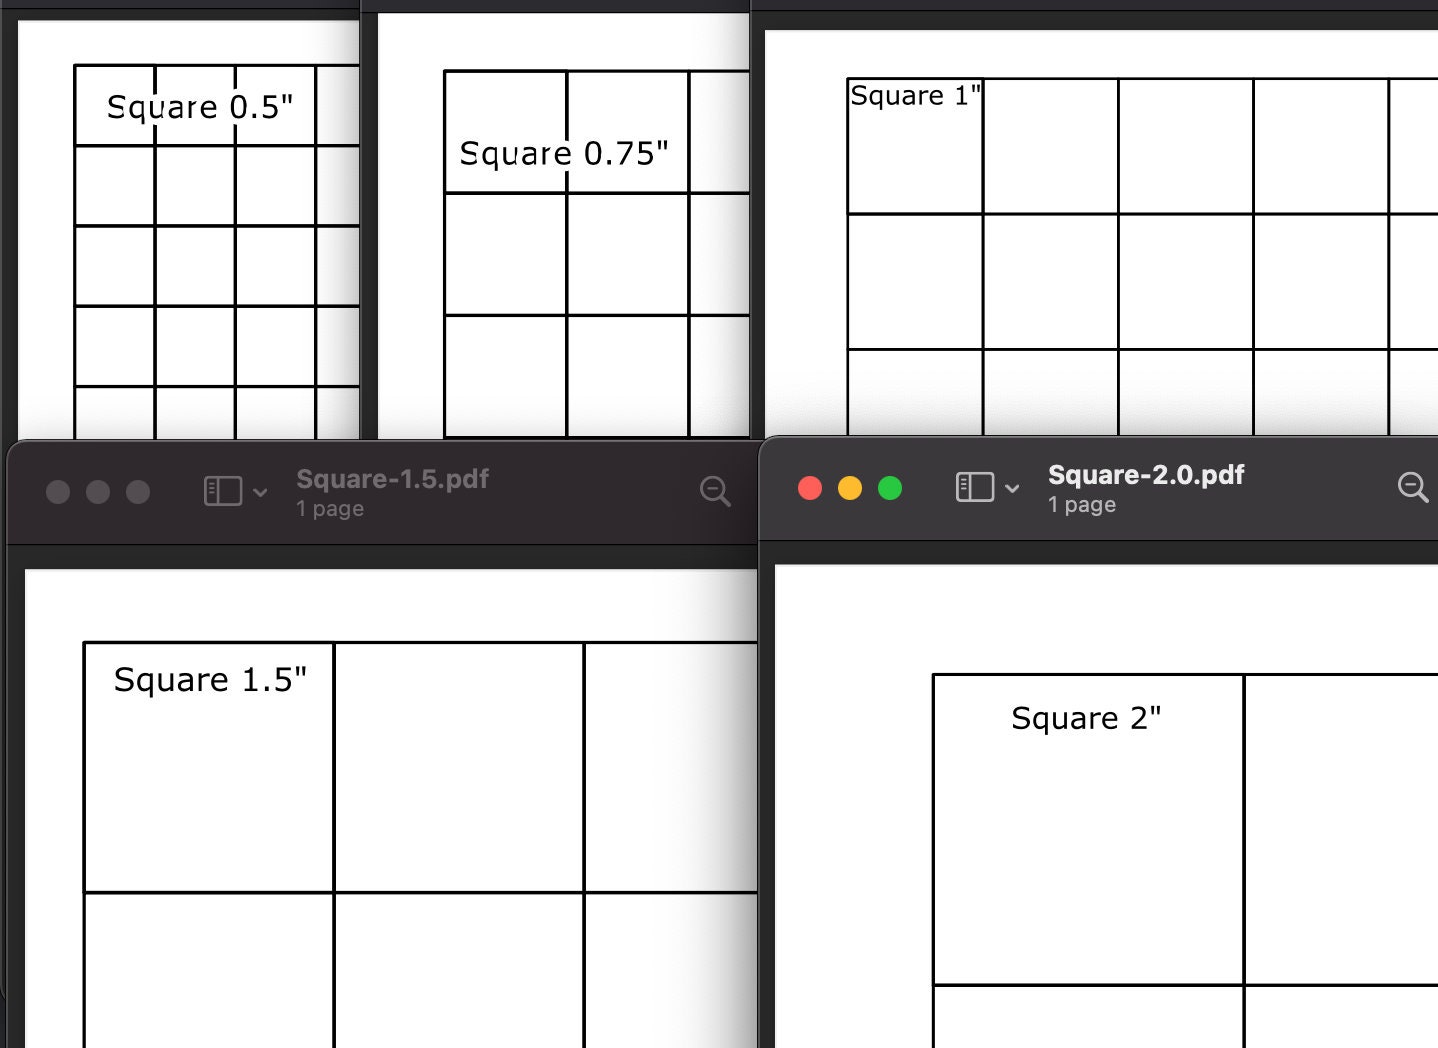
Task: Click the green full-screen button on Square-2.0.pdf
Action: [x=889, y=488]
